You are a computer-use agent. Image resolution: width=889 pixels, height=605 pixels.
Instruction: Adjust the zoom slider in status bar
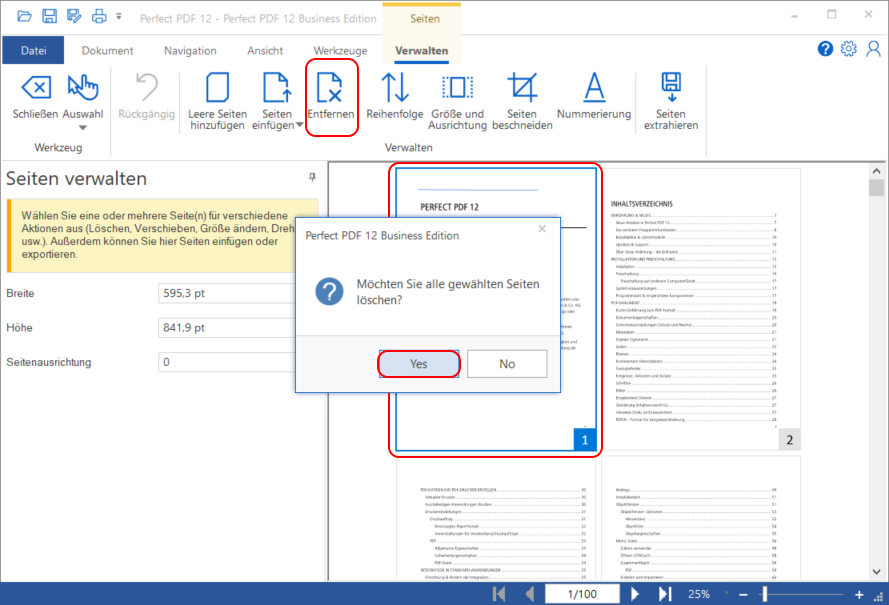coord(765,594)
